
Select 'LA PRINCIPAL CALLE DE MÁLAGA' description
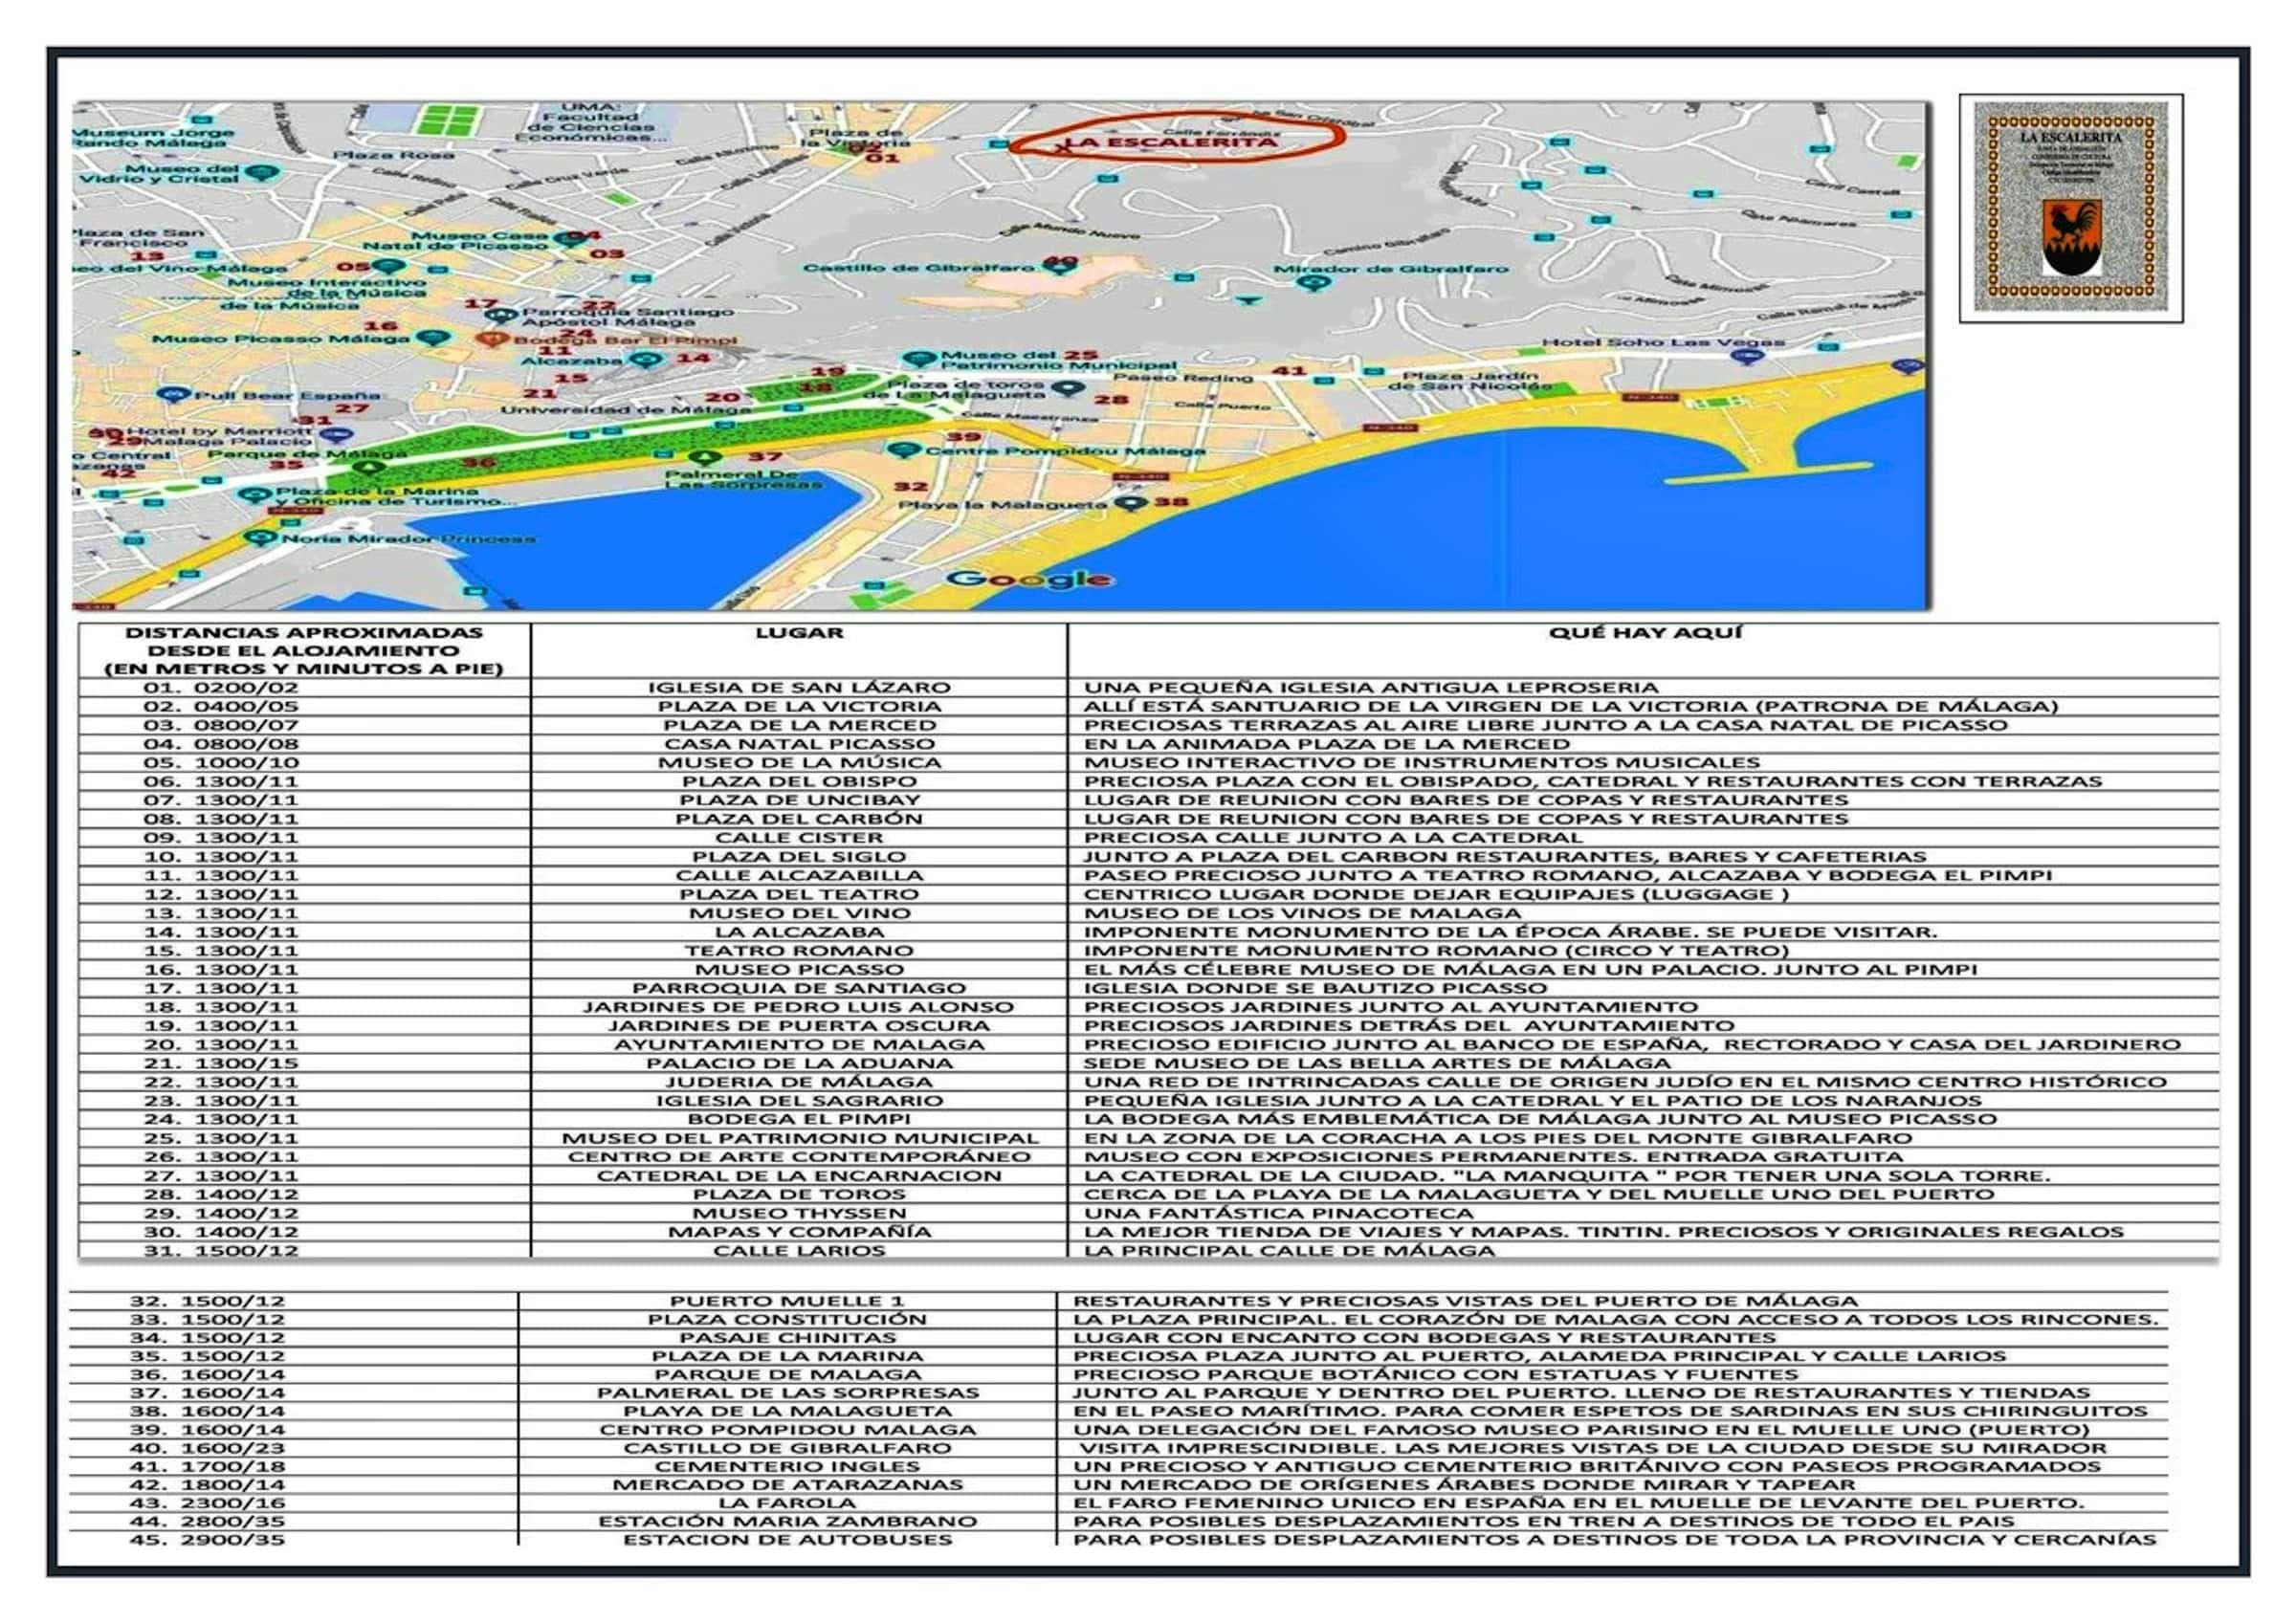(x=1289, y=1251)
